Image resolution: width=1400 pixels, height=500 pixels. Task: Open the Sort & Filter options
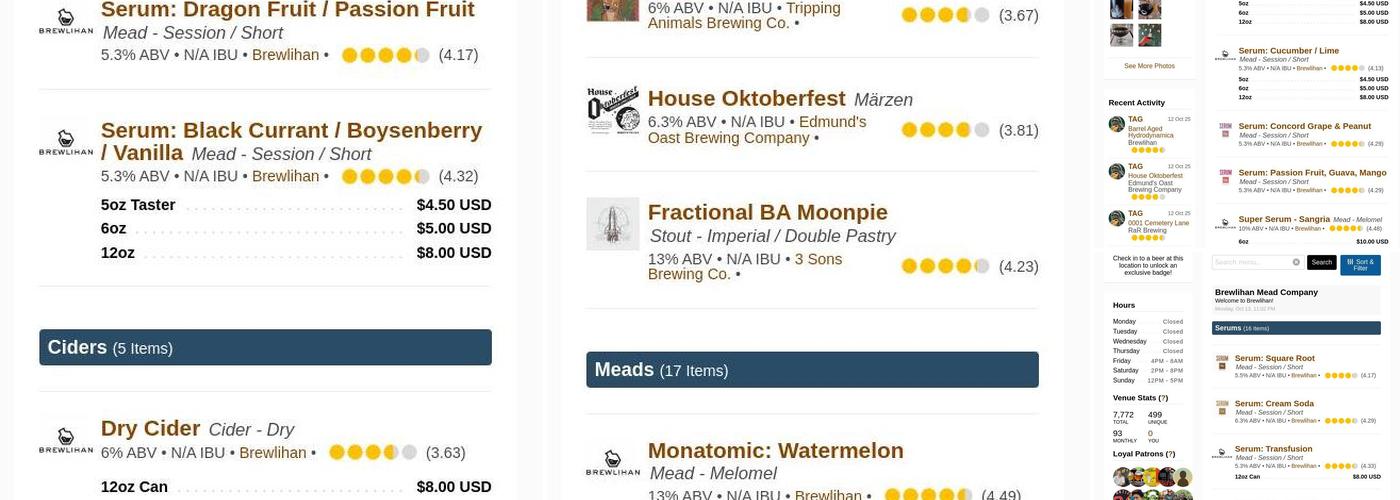pyautogui.click(x=1360, y=264)
